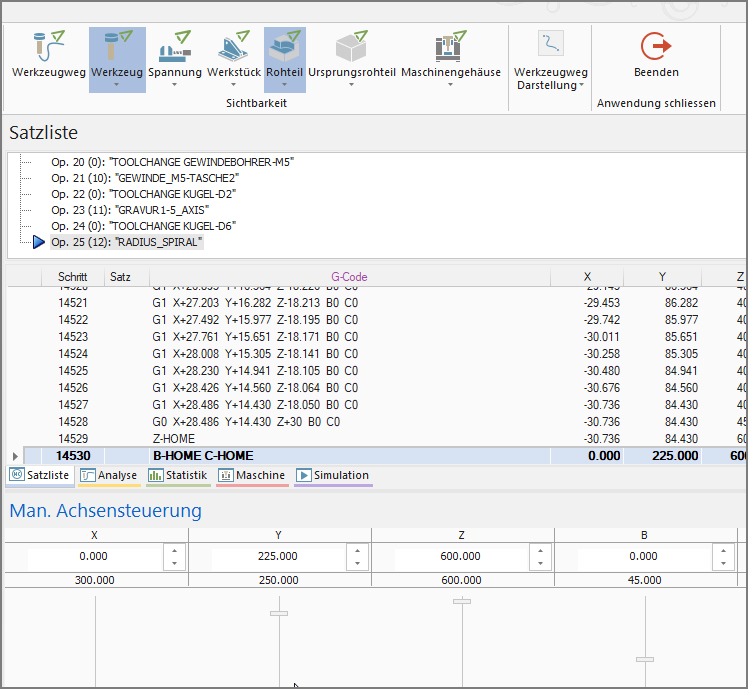Toggle Spannung visibility icon
The image size is (748, 689).
click(x=175, y=46)
